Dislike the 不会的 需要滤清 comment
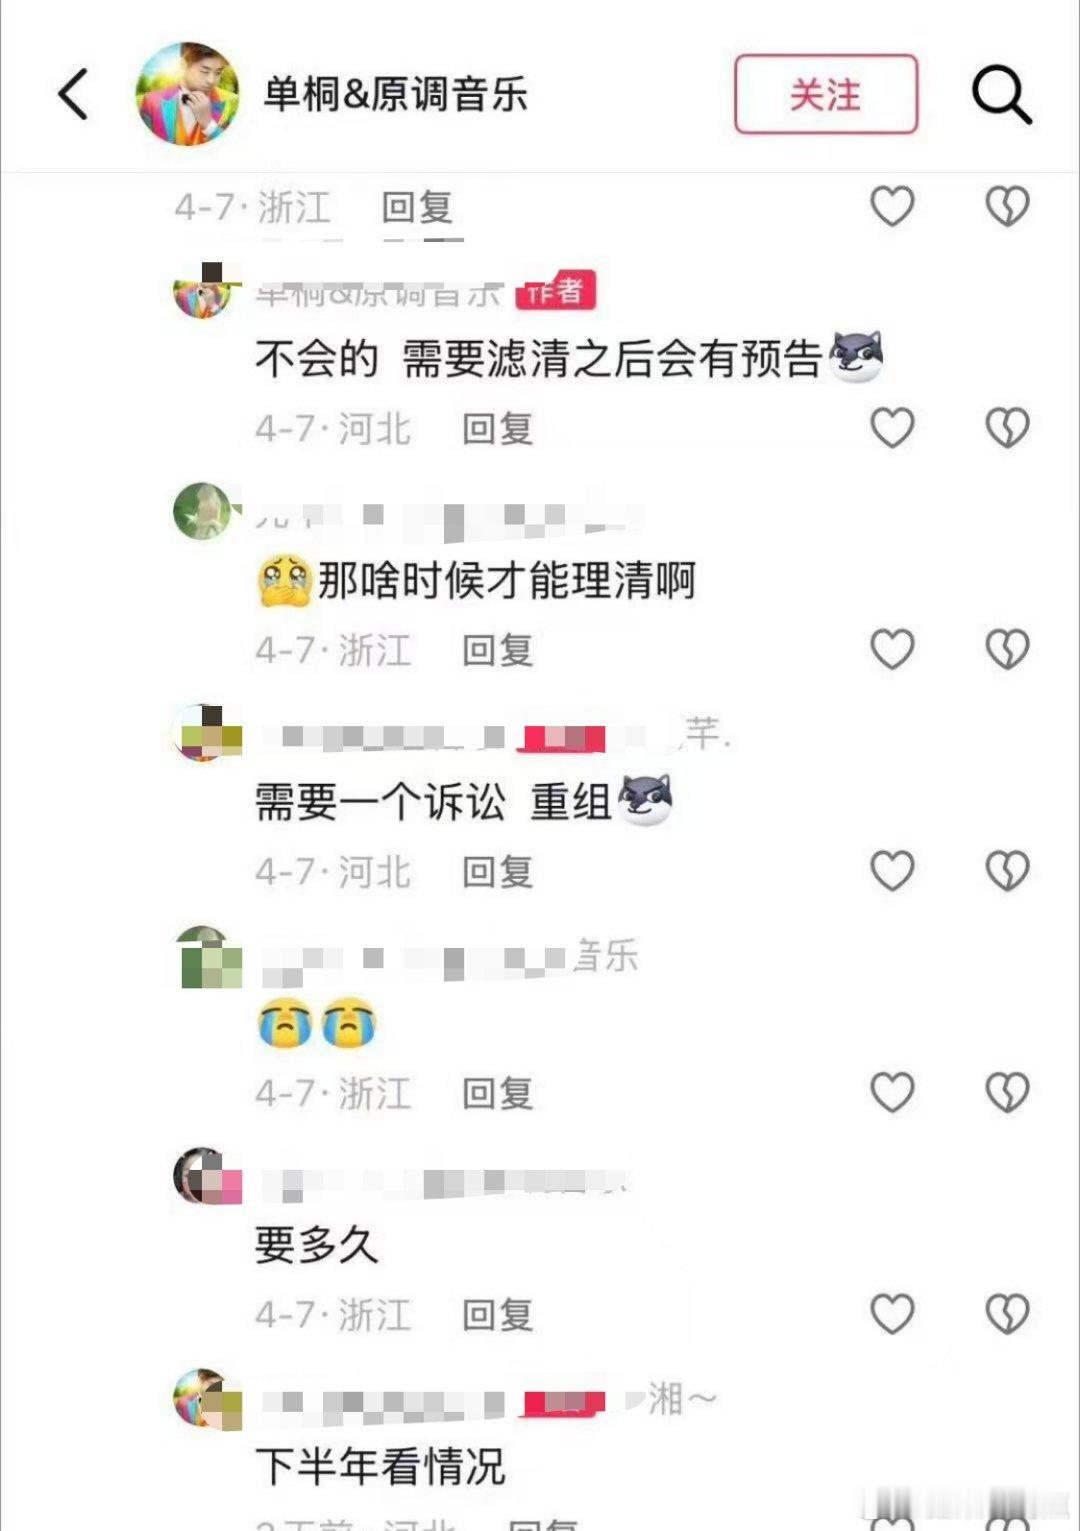This screenshot has height=1531, width=1080. [x=1007, y=428]
